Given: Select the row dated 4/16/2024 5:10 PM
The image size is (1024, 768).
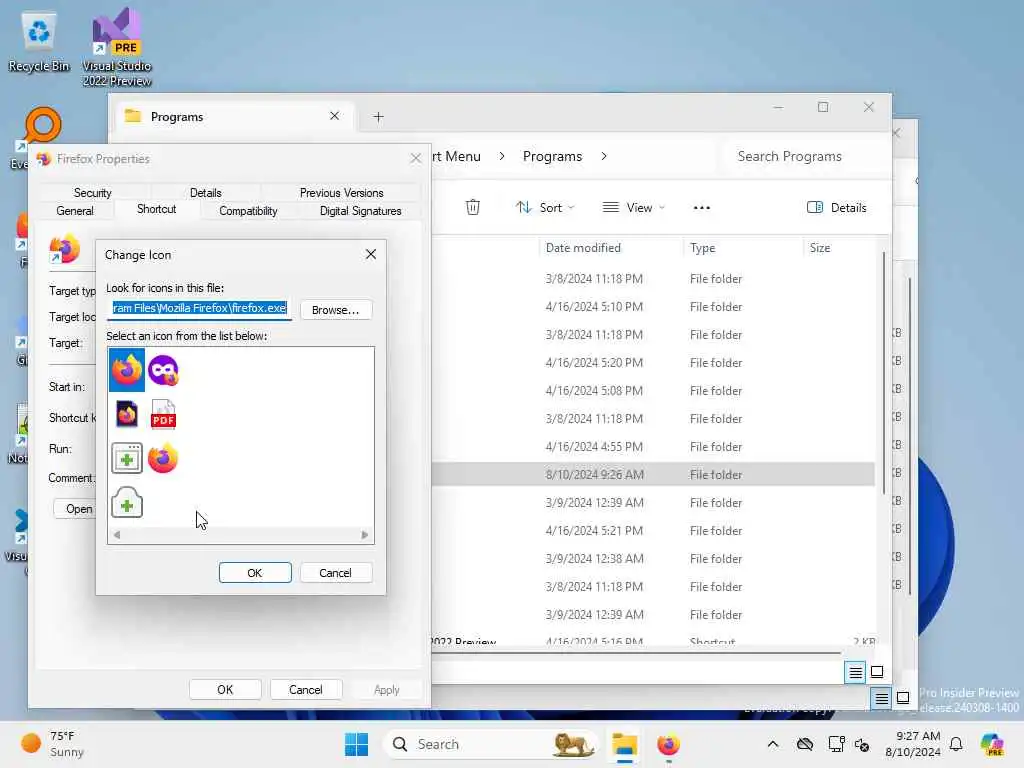Looking at the screenshot, I should [653, 307].
